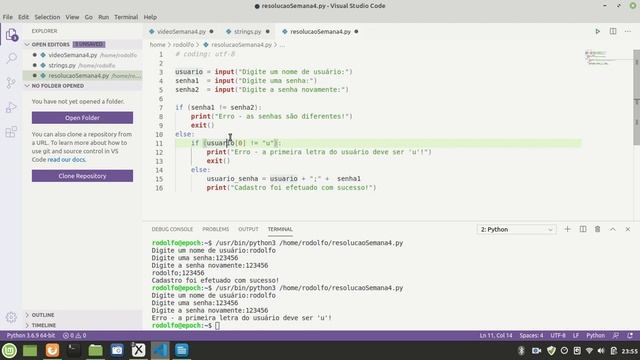Open the View menu

coord(72,17)
